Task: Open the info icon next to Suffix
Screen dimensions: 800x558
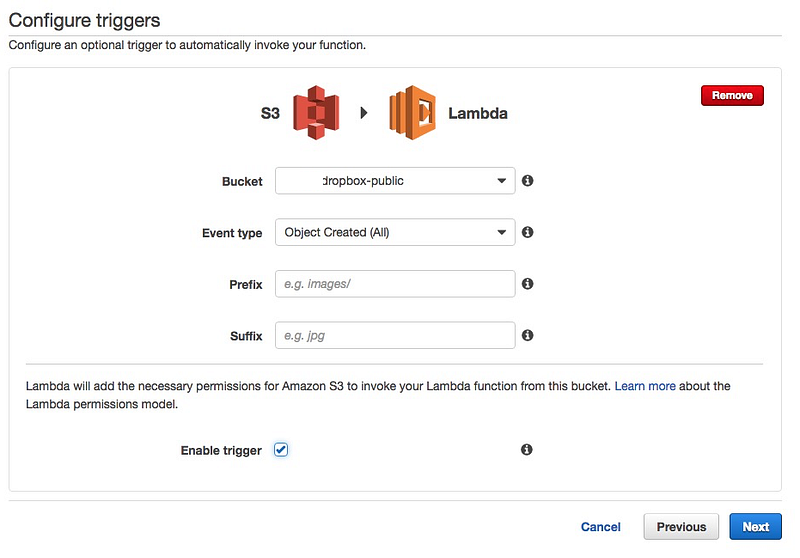Action: (528, 335)
